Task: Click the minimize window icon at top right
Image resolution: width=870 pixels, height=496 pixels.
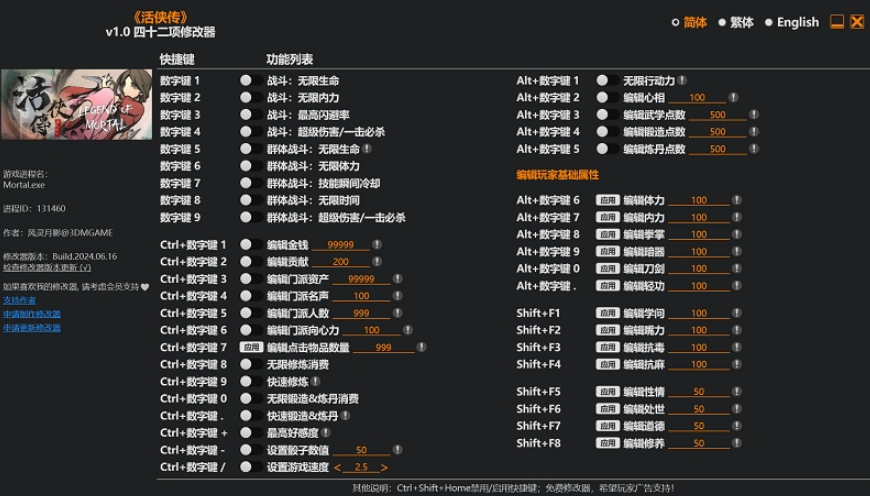Action: click(837, 22)
